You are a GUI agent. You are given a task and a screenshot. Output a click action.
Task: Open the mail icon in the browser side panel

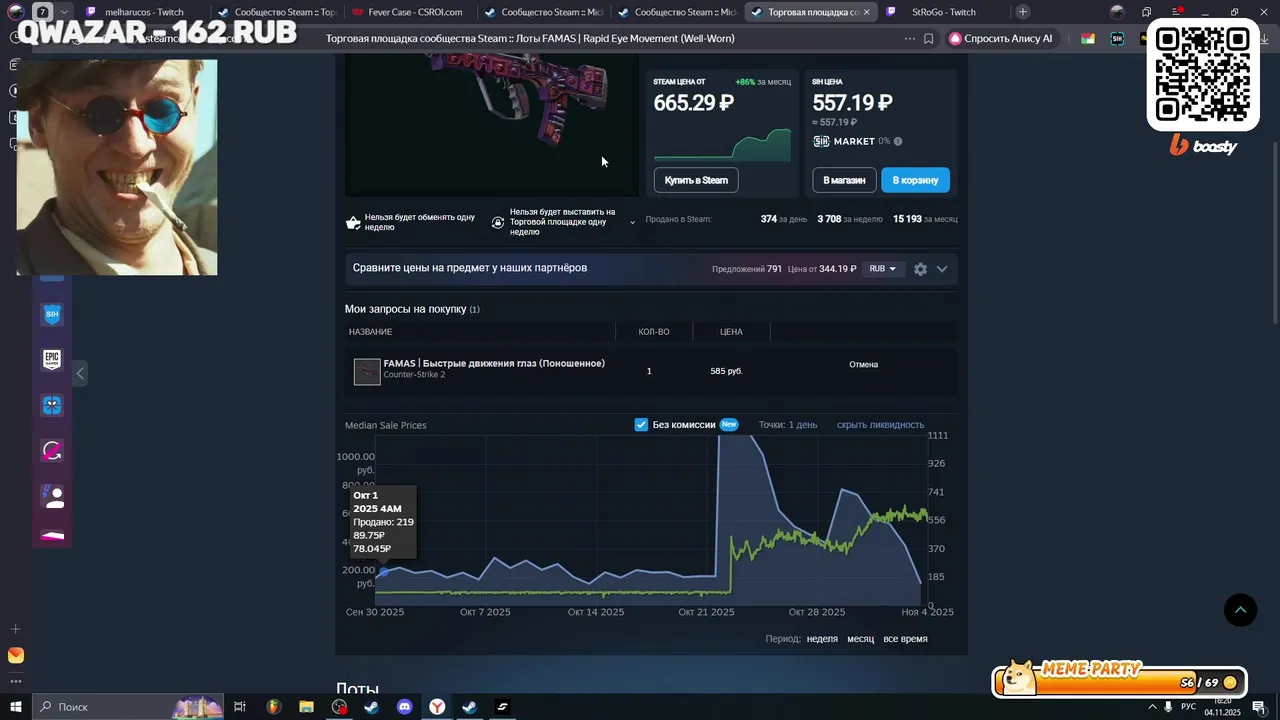point(15,655)
